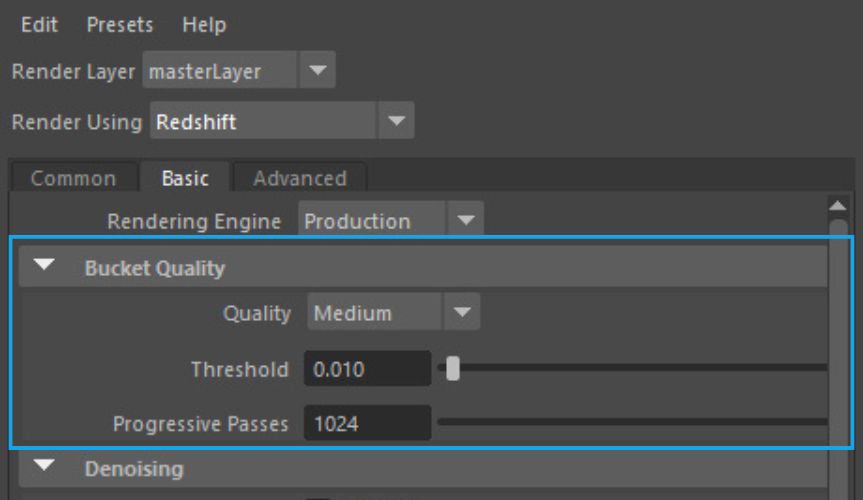The width and height of the screenshot is (863, 500).
Task: Select the Basic tab
Action: coord(185,178)
